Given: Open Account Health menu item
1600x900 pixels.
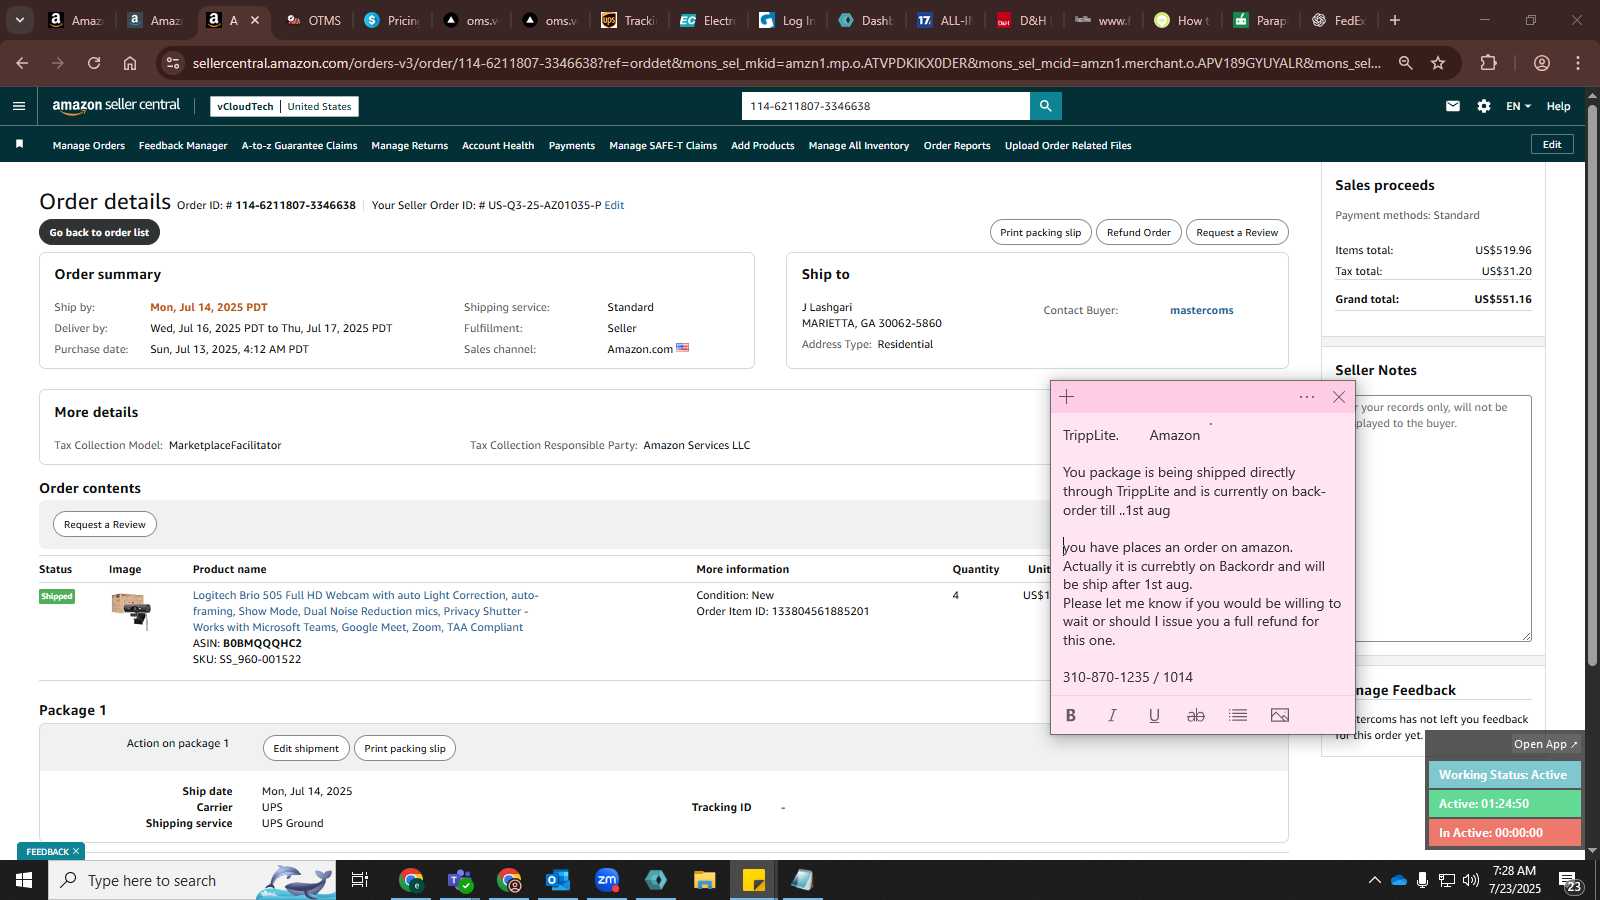Looking at the screenshot, I should [x=498, y=145].
